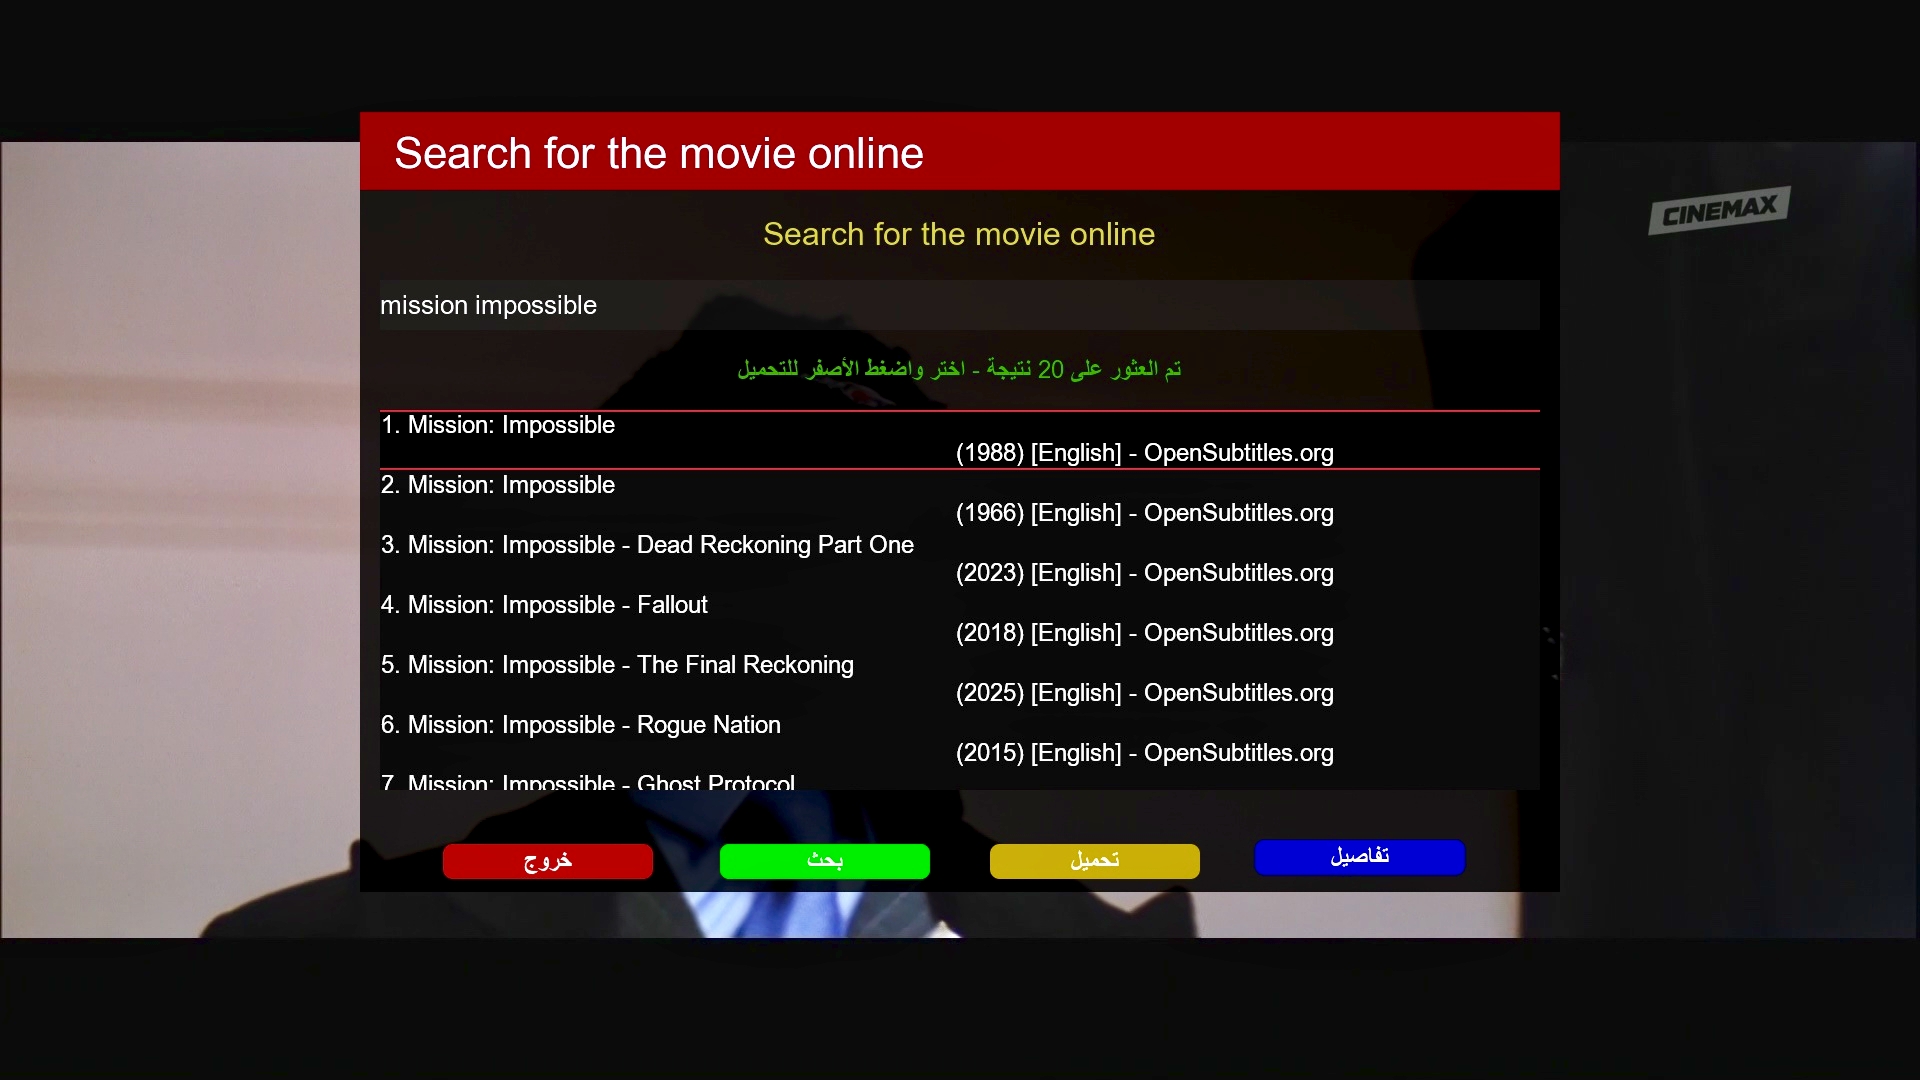Viewport: 1920px width, 1080px height.
Task: Select partially visible Ghost Protocol result
Action: 588,782
